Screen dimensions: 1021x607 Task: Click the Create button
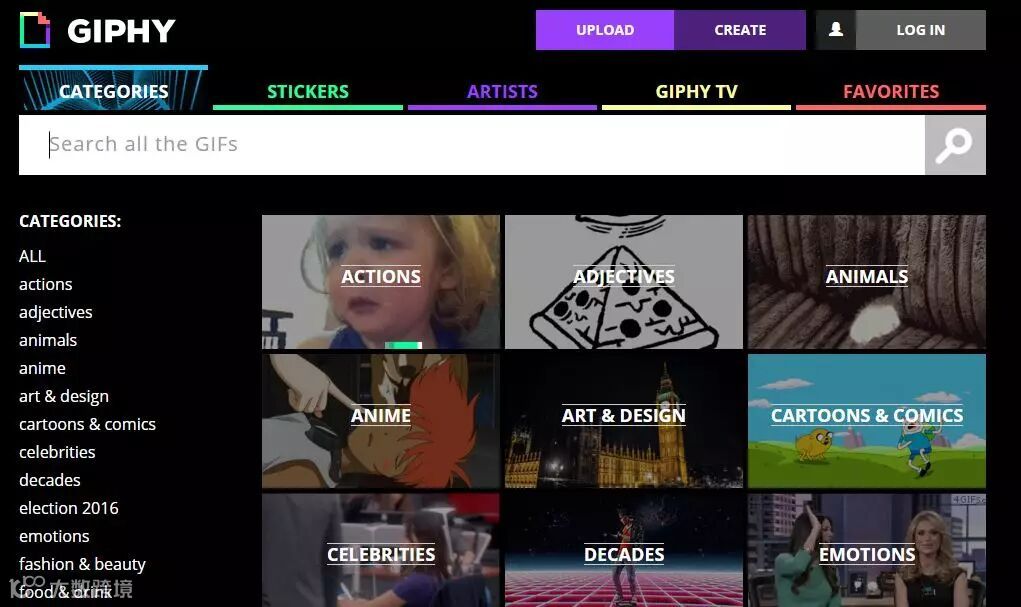click(740, 30)
